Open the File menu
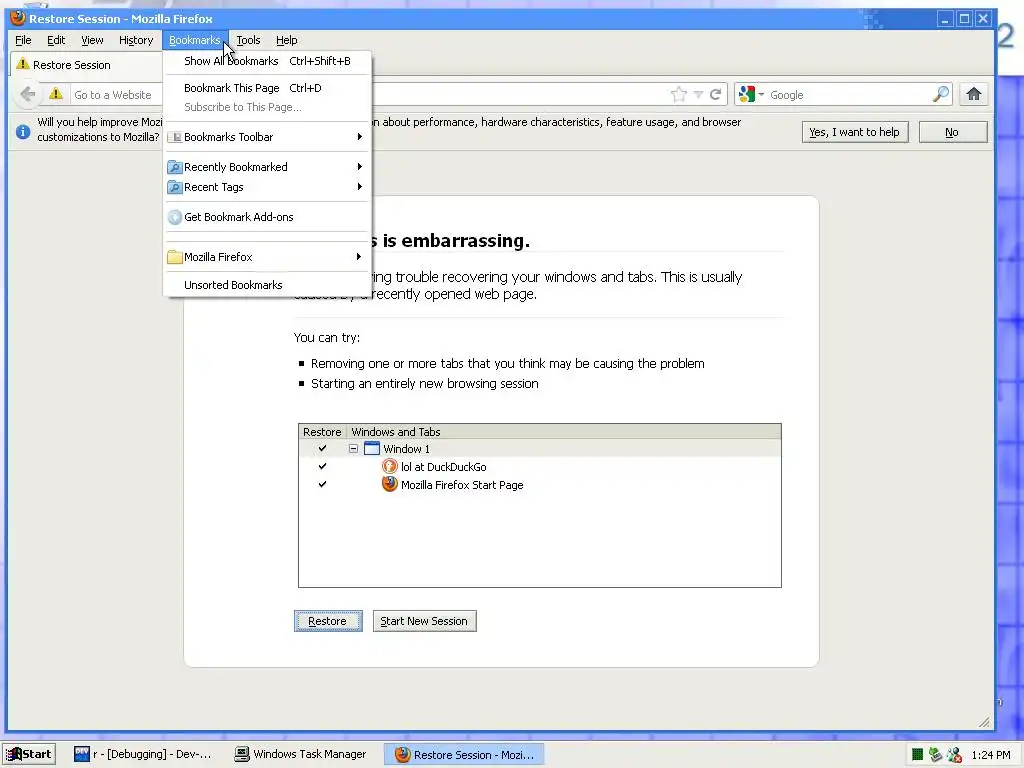The image size is (1024, 768). pyautogui.click(x=23, y=40)
